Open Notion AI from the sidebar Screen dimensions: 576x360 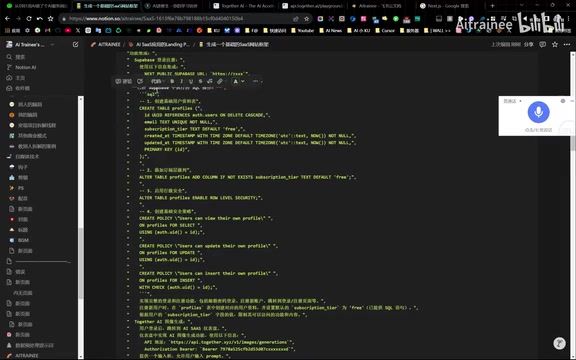point(21,67)
